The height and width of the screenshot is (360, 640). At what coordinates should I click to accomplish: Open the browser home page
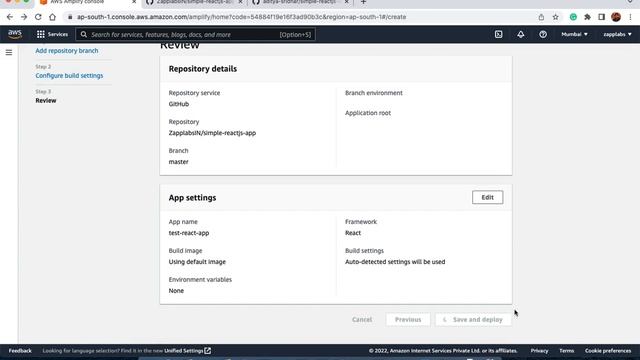tap(52, 17)
